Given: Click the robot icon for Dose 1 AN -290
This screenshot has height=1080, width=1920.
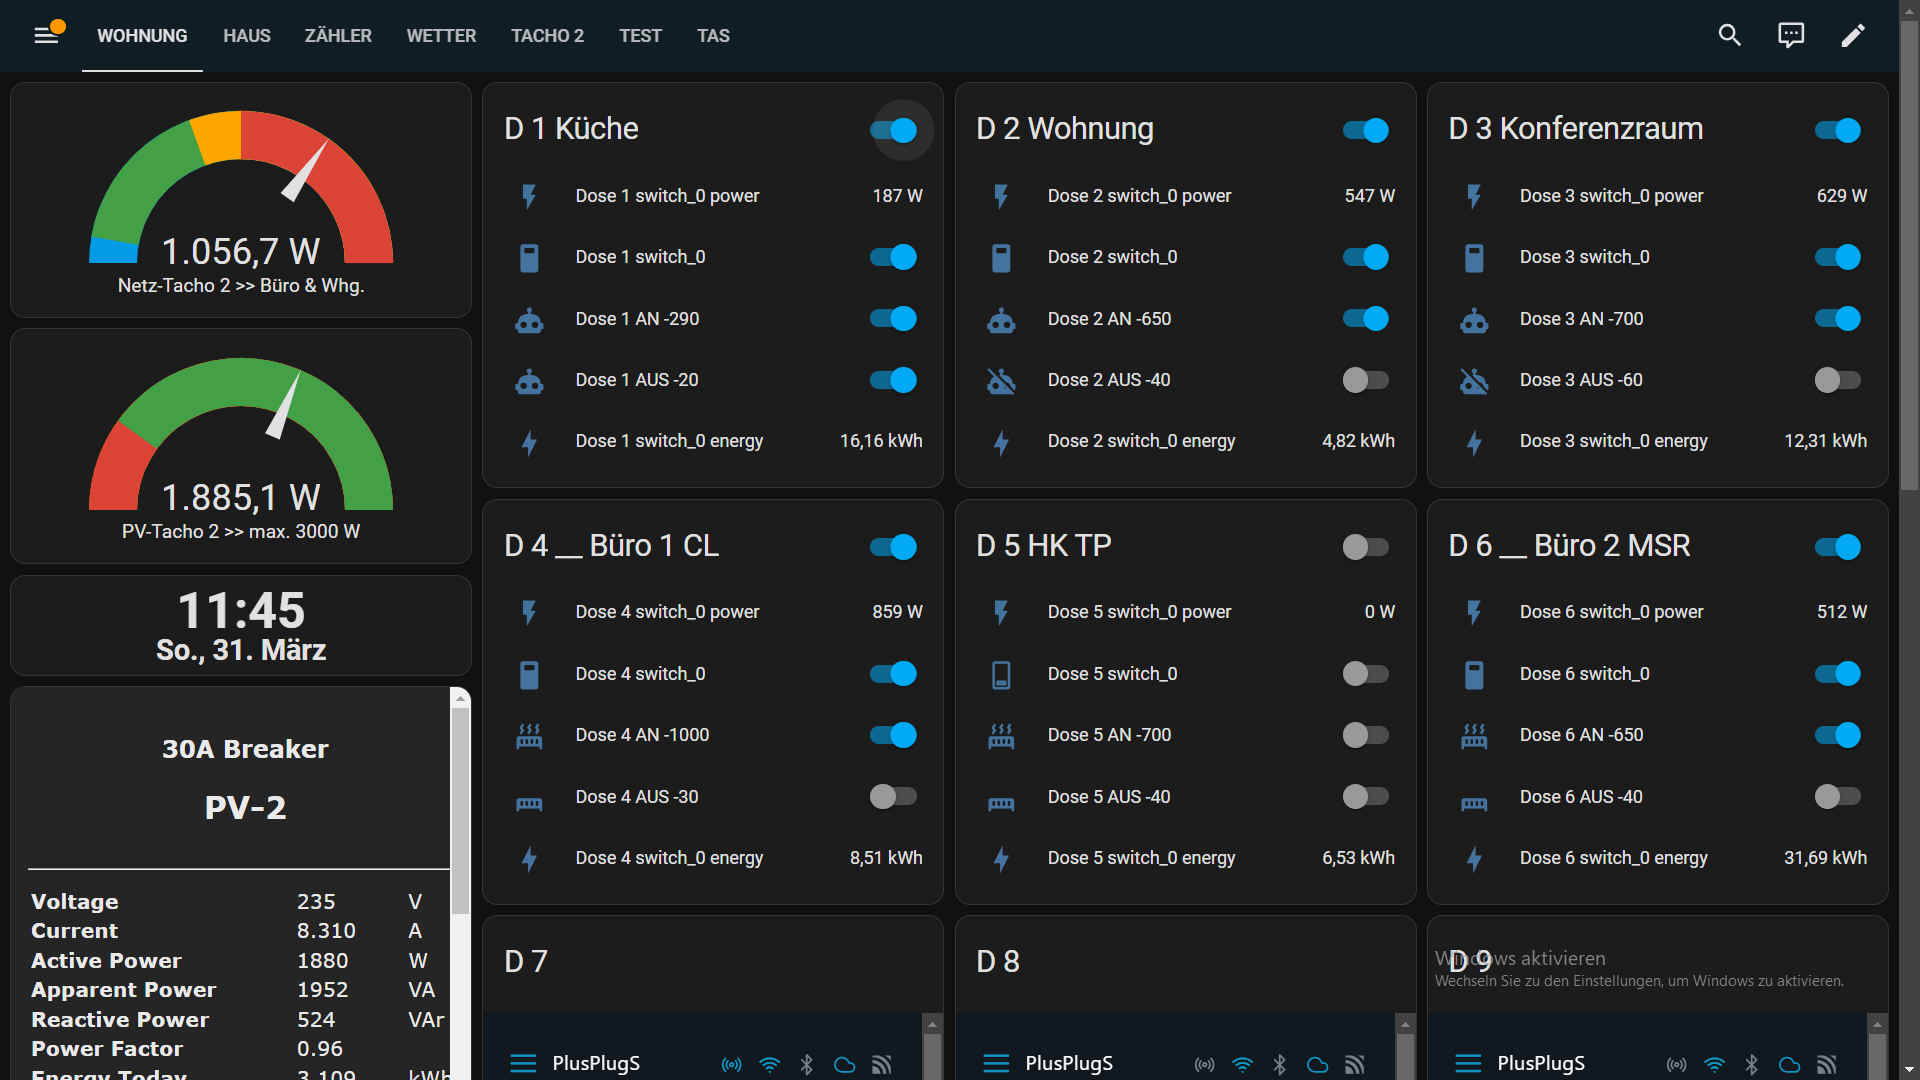Looking at the screenshot, I should tap(529, 319).
